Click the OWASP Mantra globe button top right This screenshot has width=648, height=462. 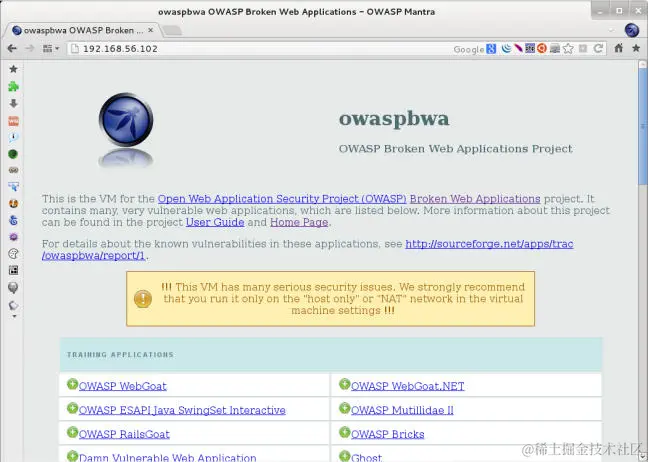click(x=631, y=30)
